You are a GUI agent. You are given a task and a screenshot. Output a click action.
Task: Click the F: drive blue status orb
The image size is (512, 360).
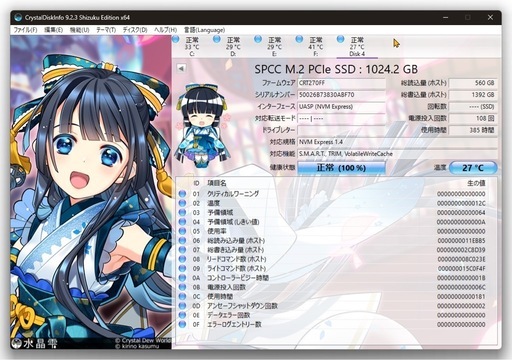pyautogui.click(x=299, y=39)
